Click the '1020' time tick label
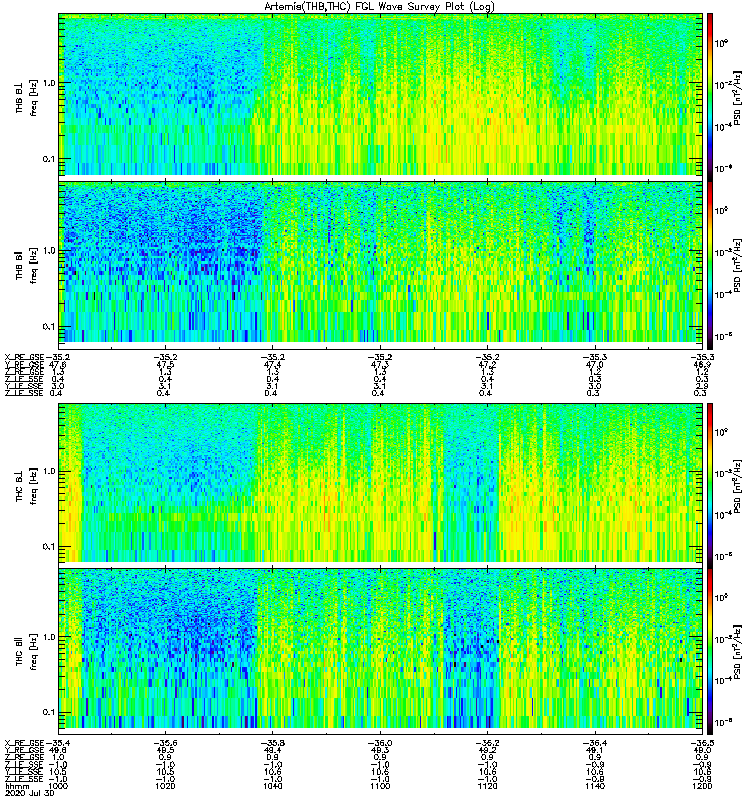The image size is (750, 800). click(166, 786)
